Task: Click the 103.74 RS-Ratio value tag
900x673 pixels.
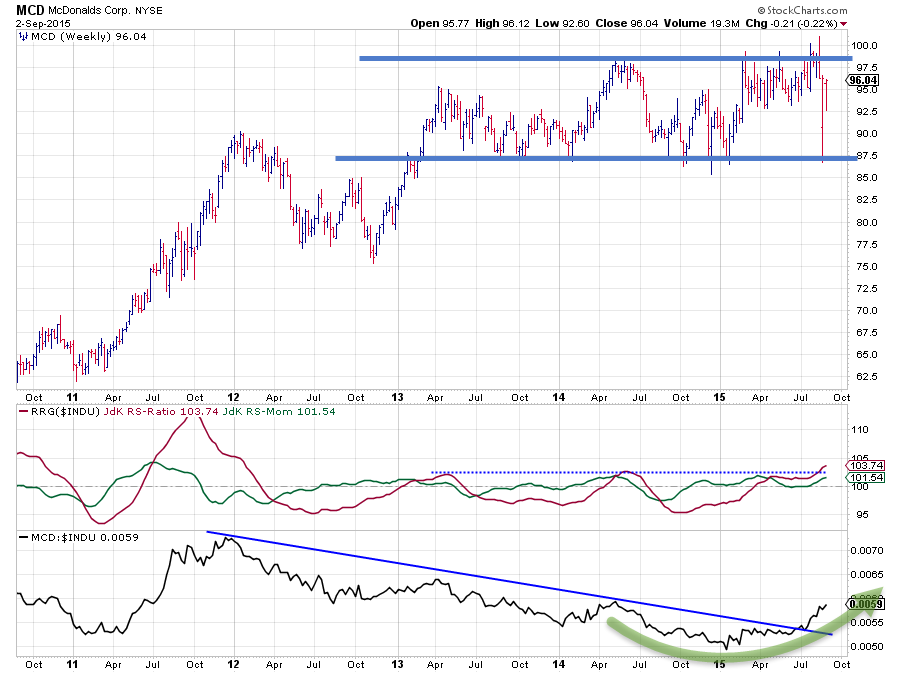Action: click(x=866, y=466)
